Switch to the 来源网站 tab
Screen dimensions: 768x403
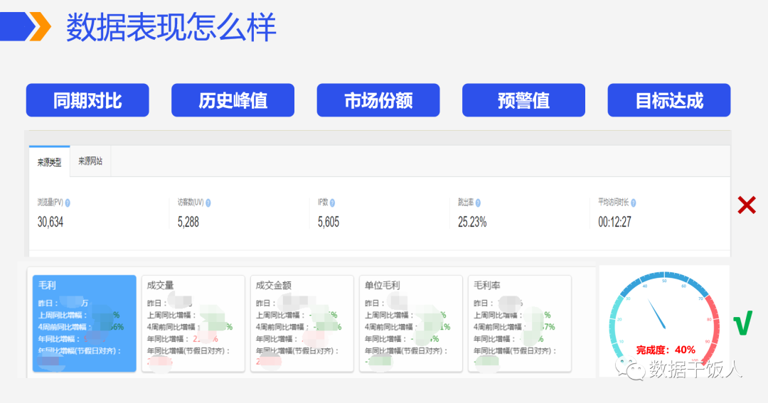point(91,161)
